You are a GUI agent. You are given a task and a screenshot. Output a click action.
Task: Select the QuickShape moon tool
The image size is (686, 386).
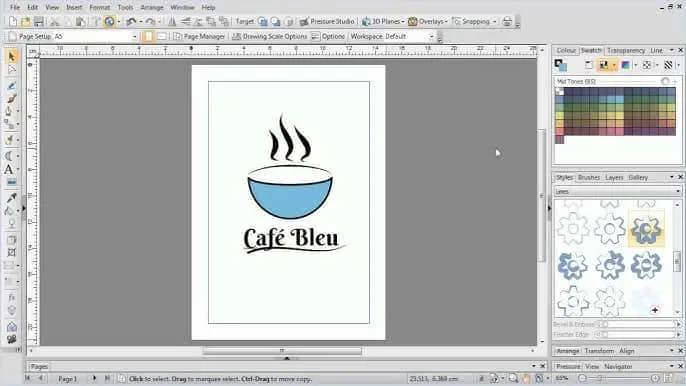tap(9, 156)
